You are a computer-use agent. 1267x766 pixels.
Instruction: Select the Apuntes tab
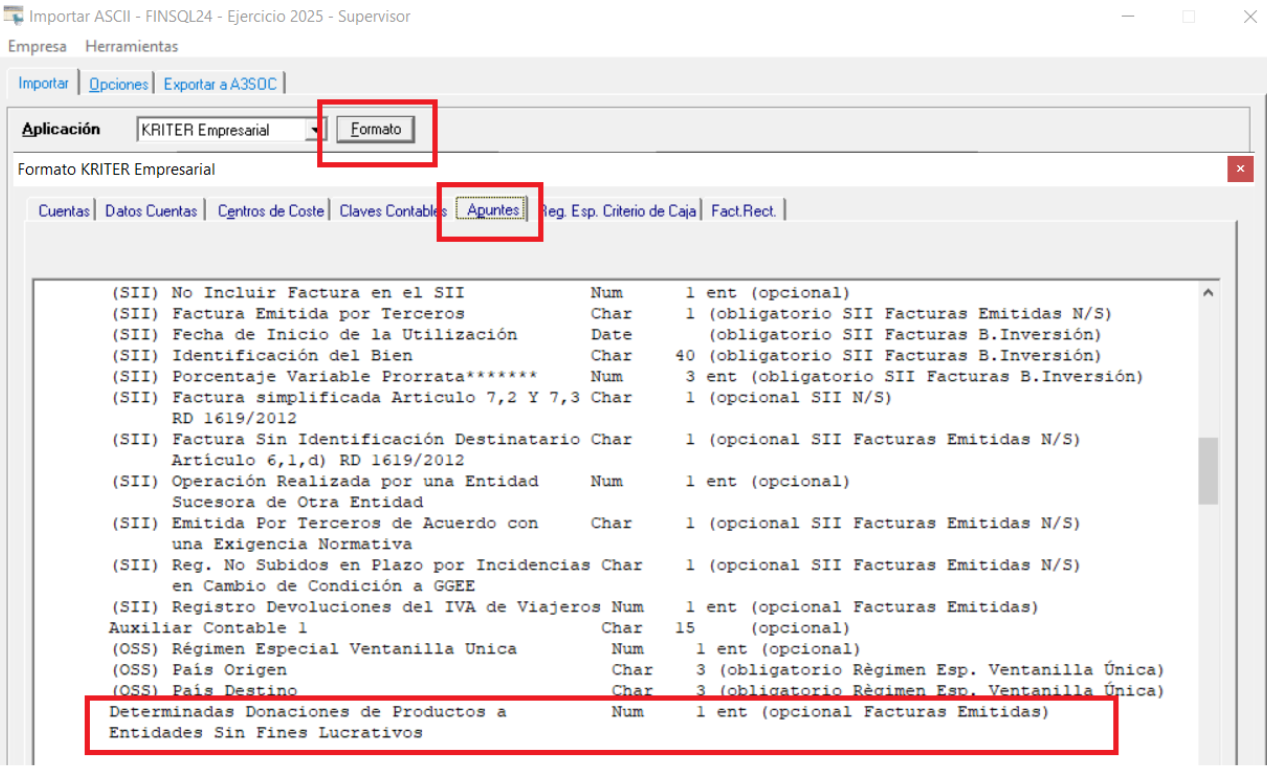click(x=492, y=211)
